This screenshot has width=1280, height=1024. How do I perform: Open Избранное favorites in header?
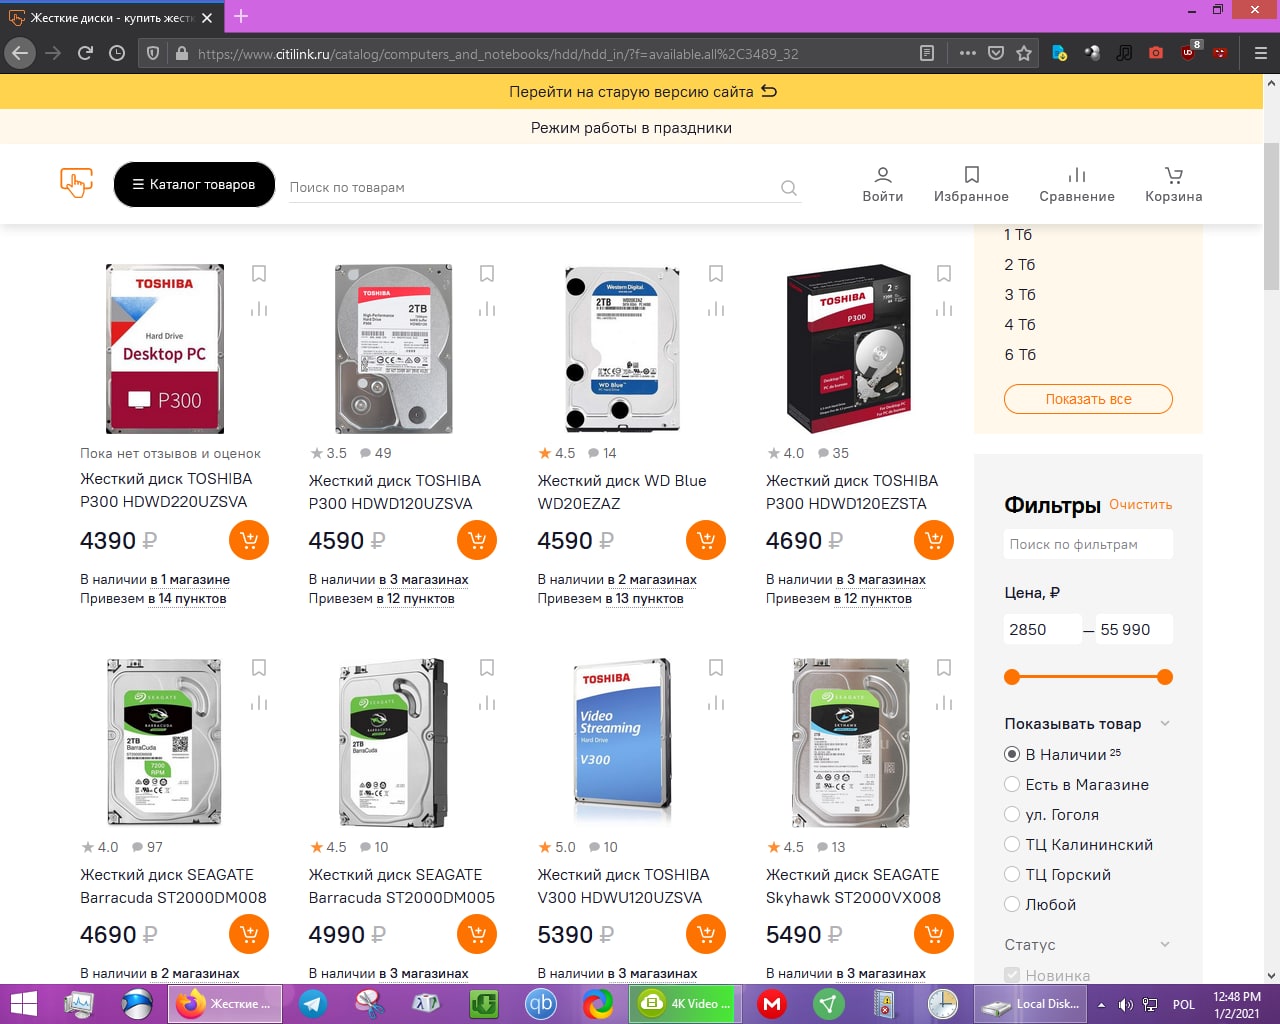pos(971,185)
